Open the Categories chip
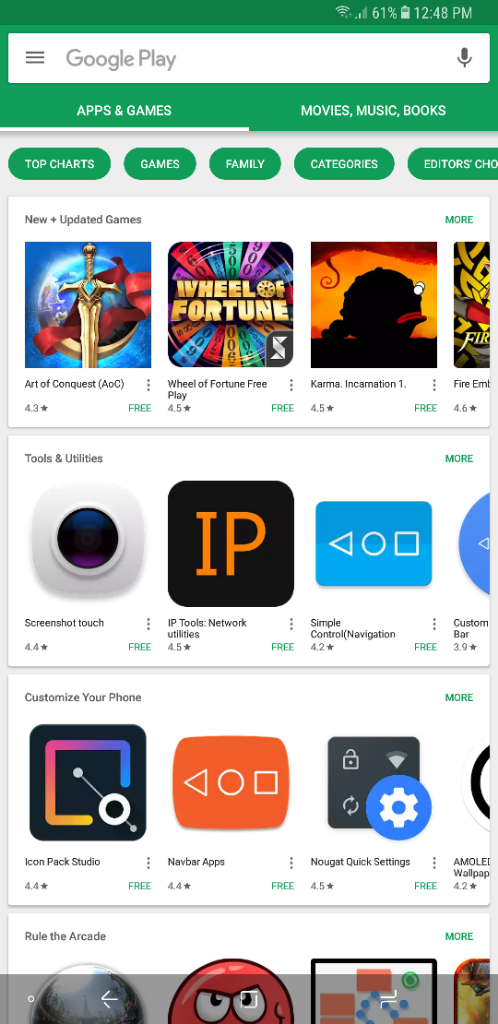This screenshot has width=498, height=1024. pos(344,164)
